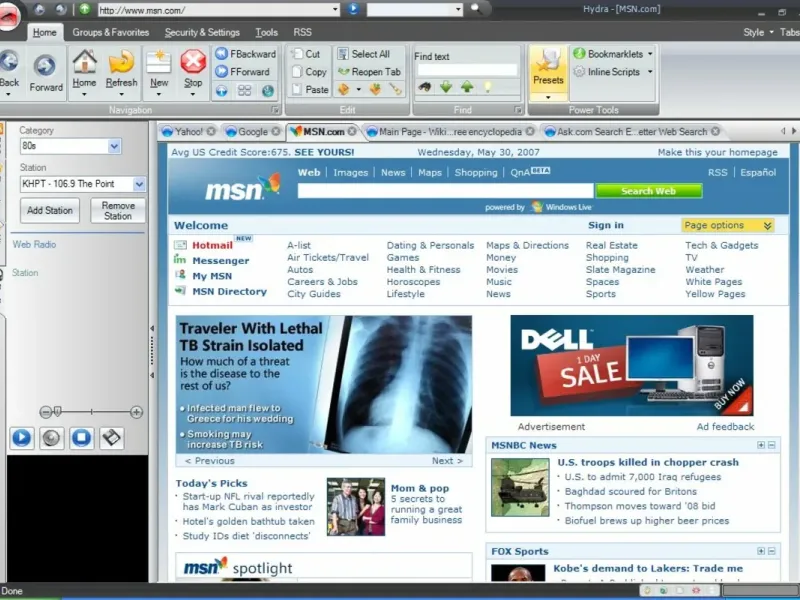
Task: Open the Category dropdown showing 80s
Action: coord(114,146)
